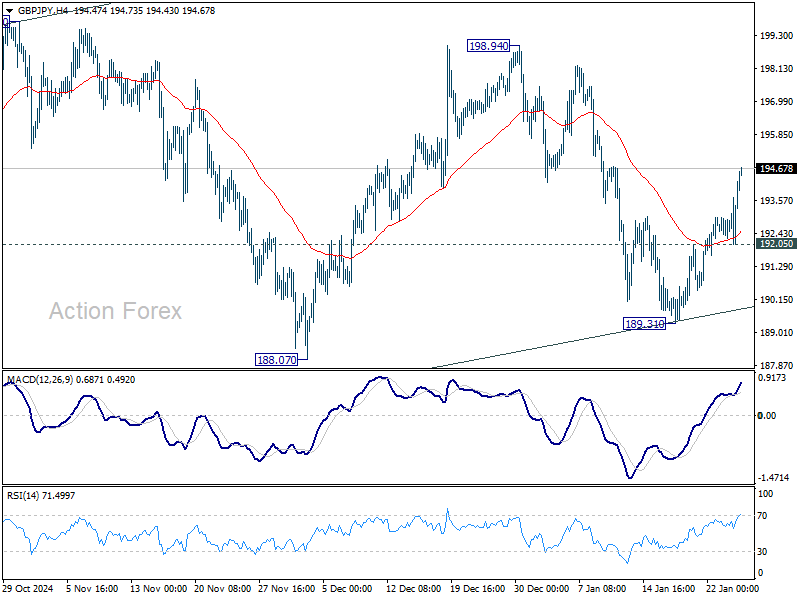Image resolution: width=800 pixels, height=600 pixels.
Task: Click the MACD scale value -1.4714
Action: tap(773, 478)
